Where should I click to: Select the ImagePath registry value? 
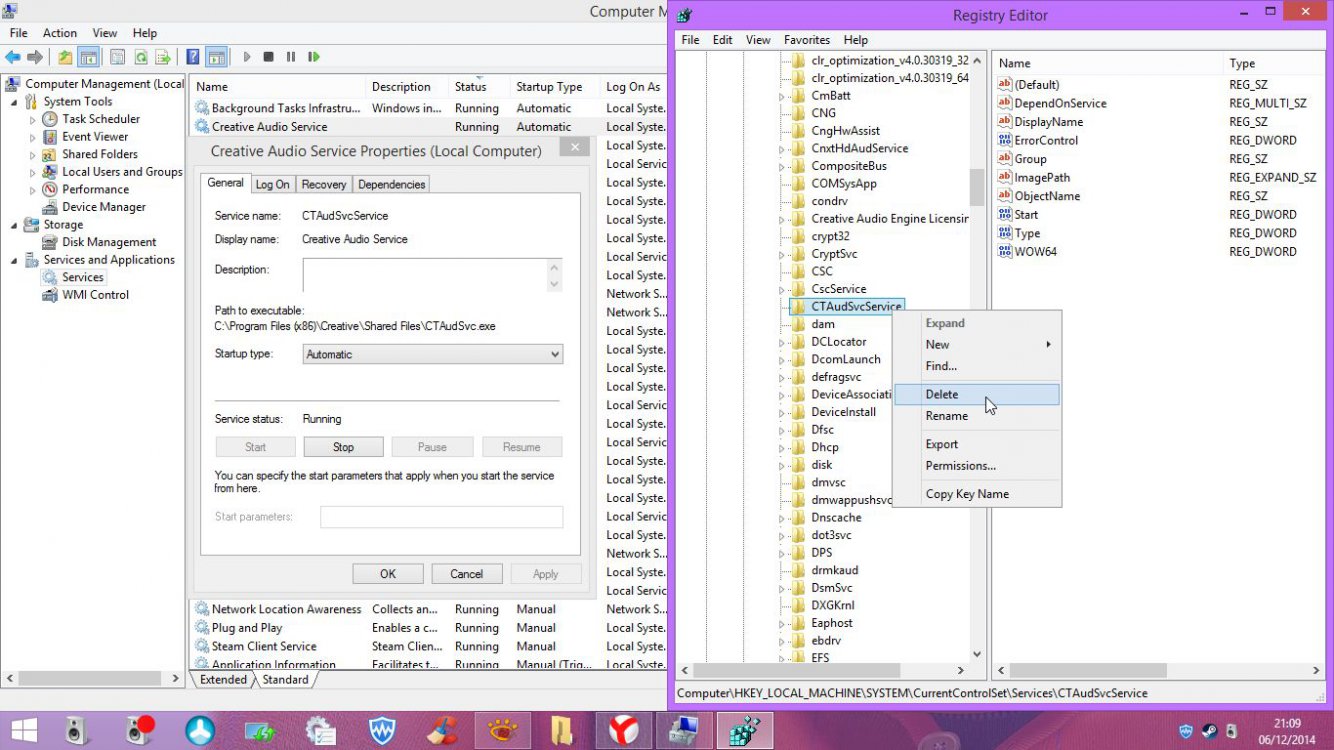[x=1042, y=177]
